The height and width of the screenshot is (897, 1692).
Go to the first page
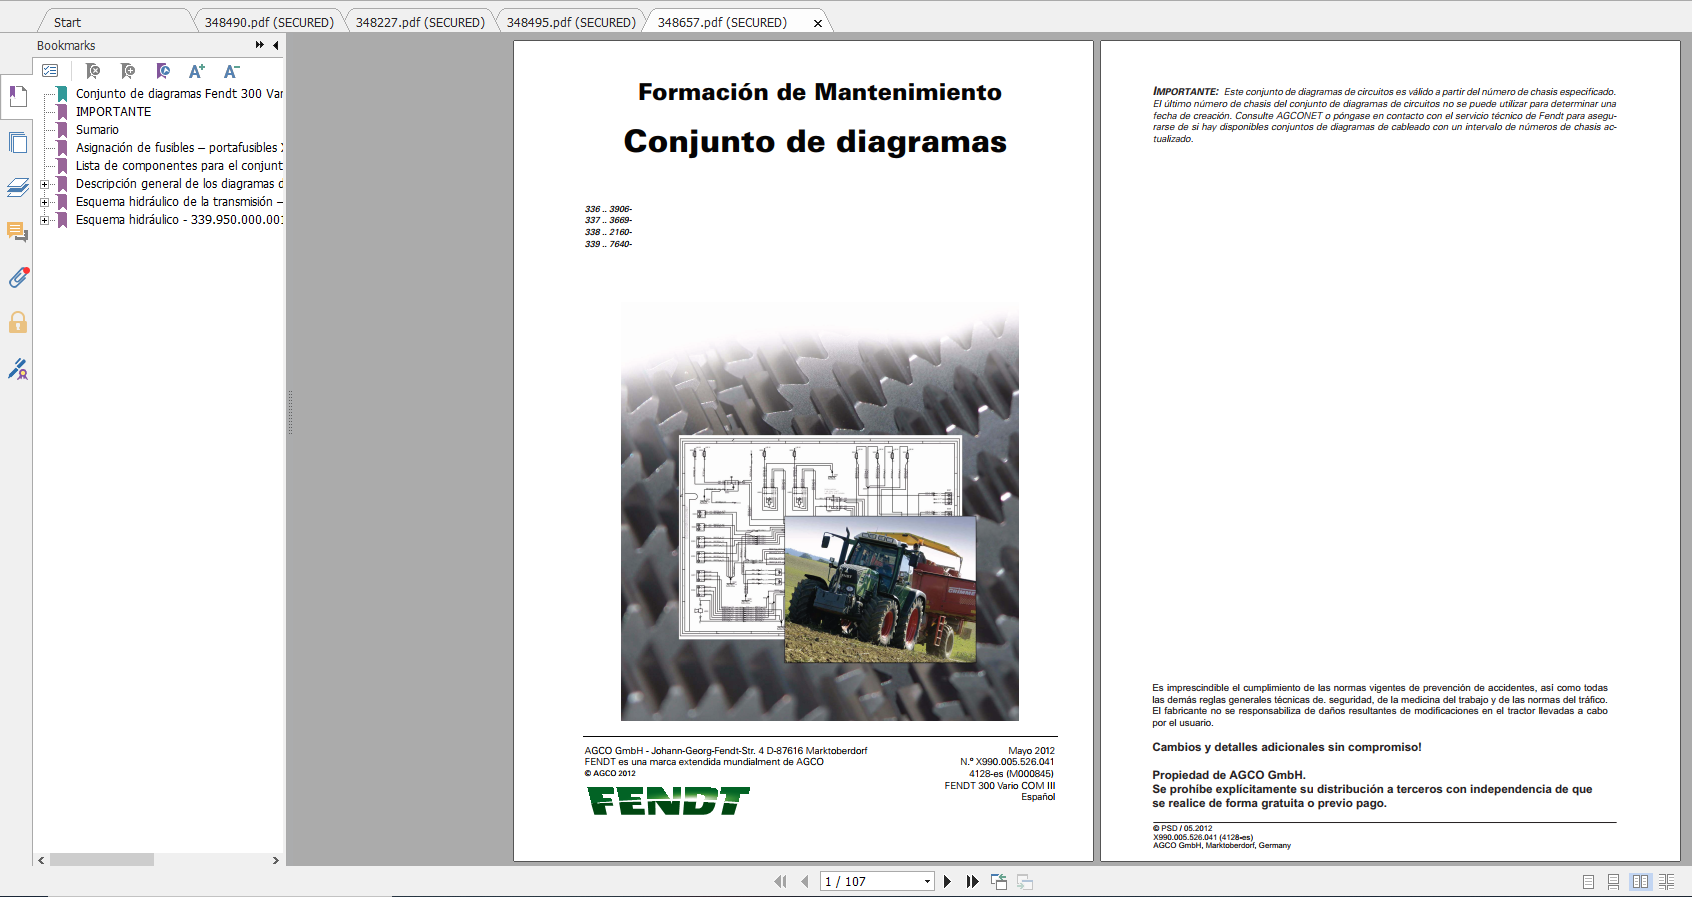[780, 881]
